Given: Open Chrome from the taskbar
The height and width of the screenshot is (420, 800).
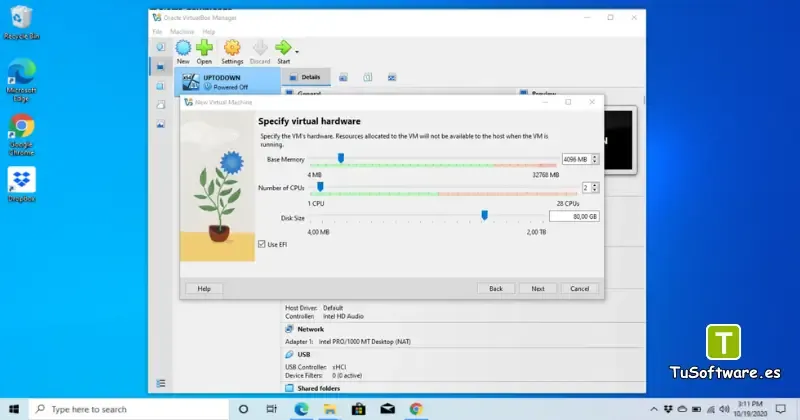Looking at the screenshot, I should pyautogui.click(x=416, y=409).
